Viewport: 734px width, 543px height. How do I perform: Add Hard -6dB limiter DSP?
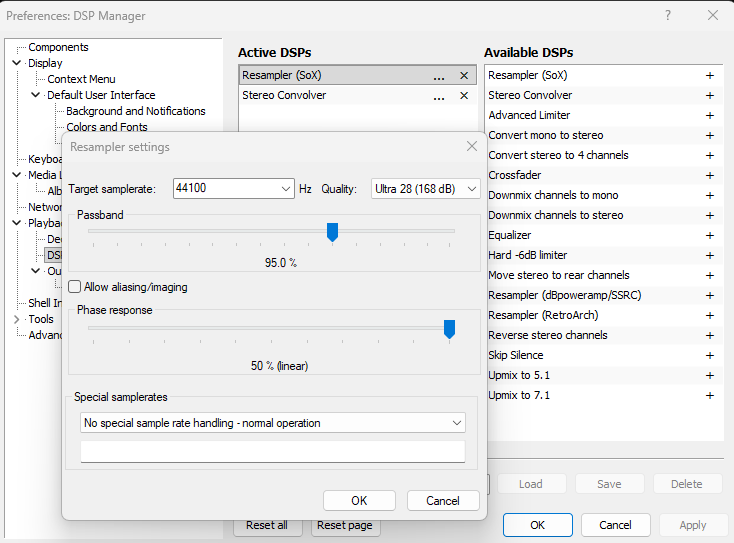coord(710,256)
